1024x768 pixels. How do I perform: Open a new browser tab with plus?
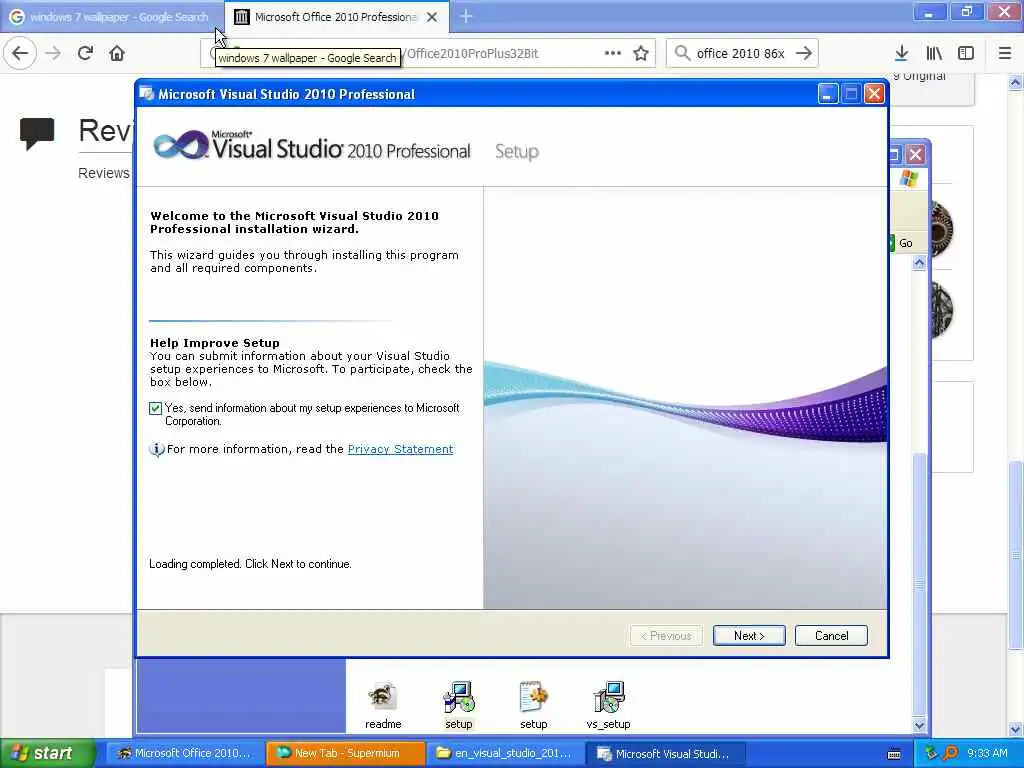466,16
